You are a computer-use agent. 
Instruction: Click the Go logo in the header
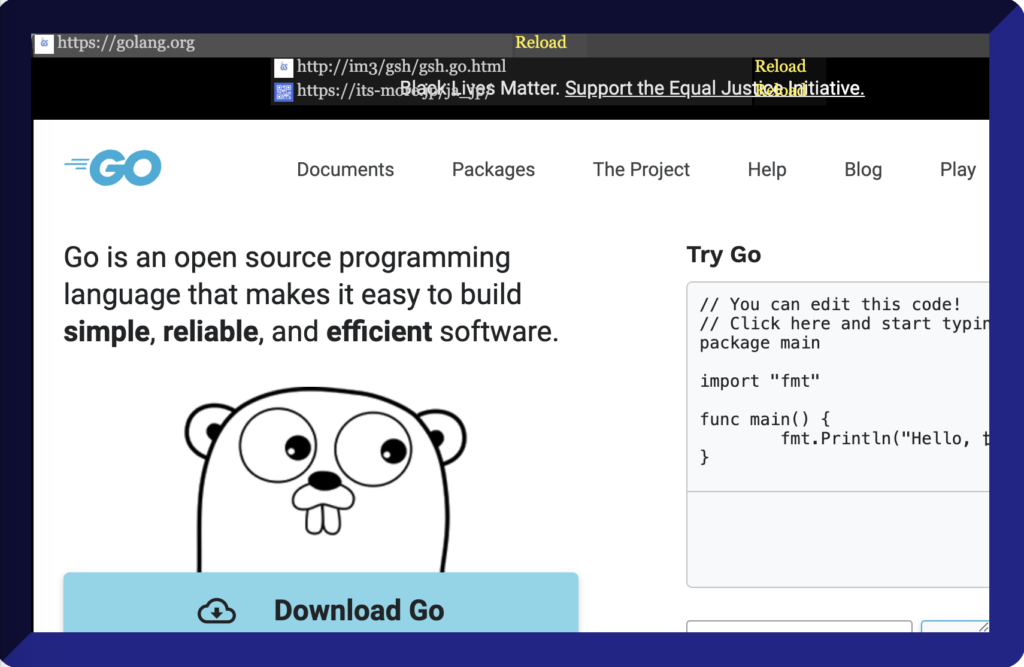click(113, 168)
